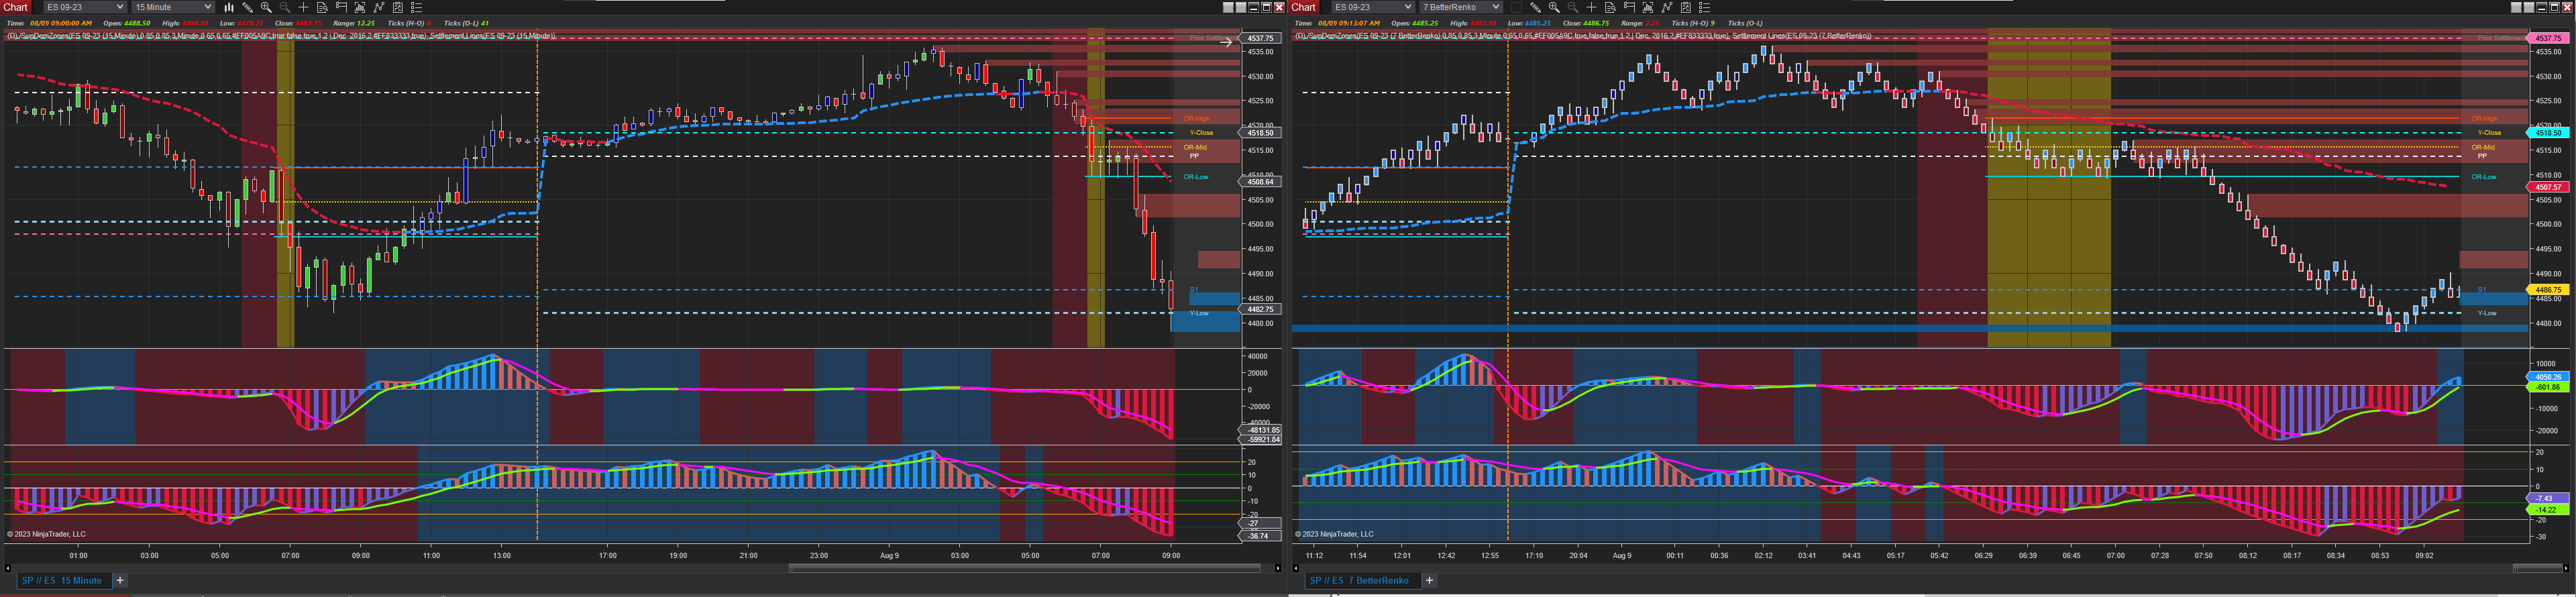The image size is (2576, 597).
Task: Click the -36.74 indicator value marker
Action: point(1259,536)
